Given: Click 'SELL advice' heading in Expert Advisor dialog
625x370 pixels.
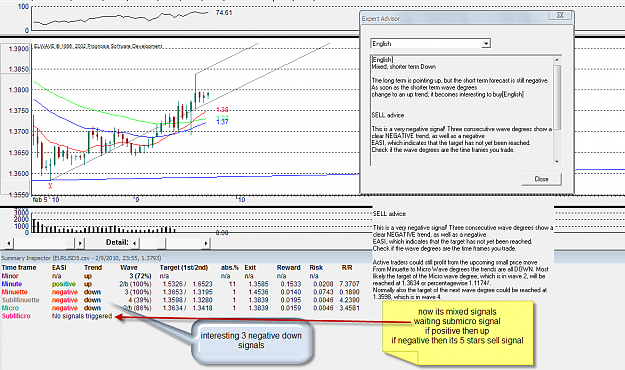Looking at the screenshot, I should coord(387,115).
